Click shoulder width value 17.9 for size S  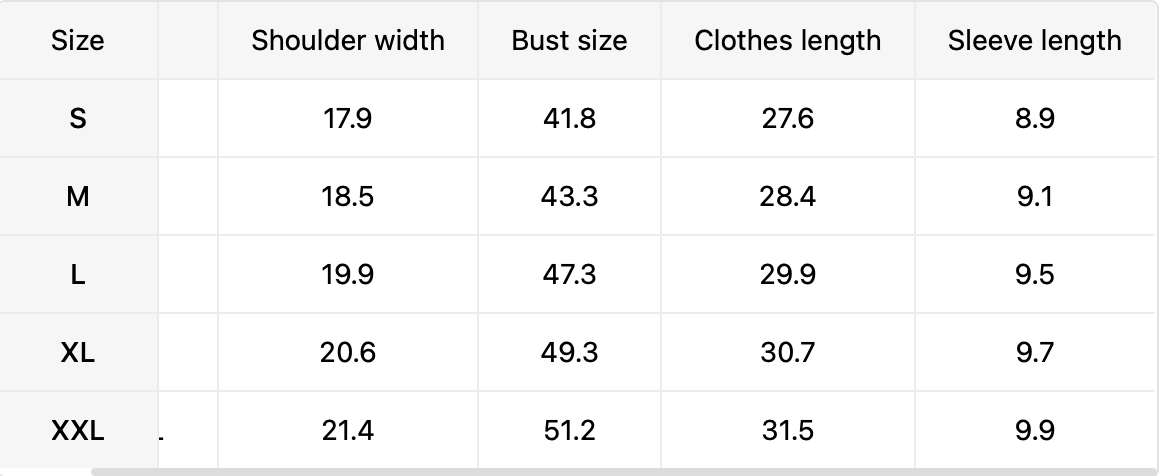tap(348, 119)
